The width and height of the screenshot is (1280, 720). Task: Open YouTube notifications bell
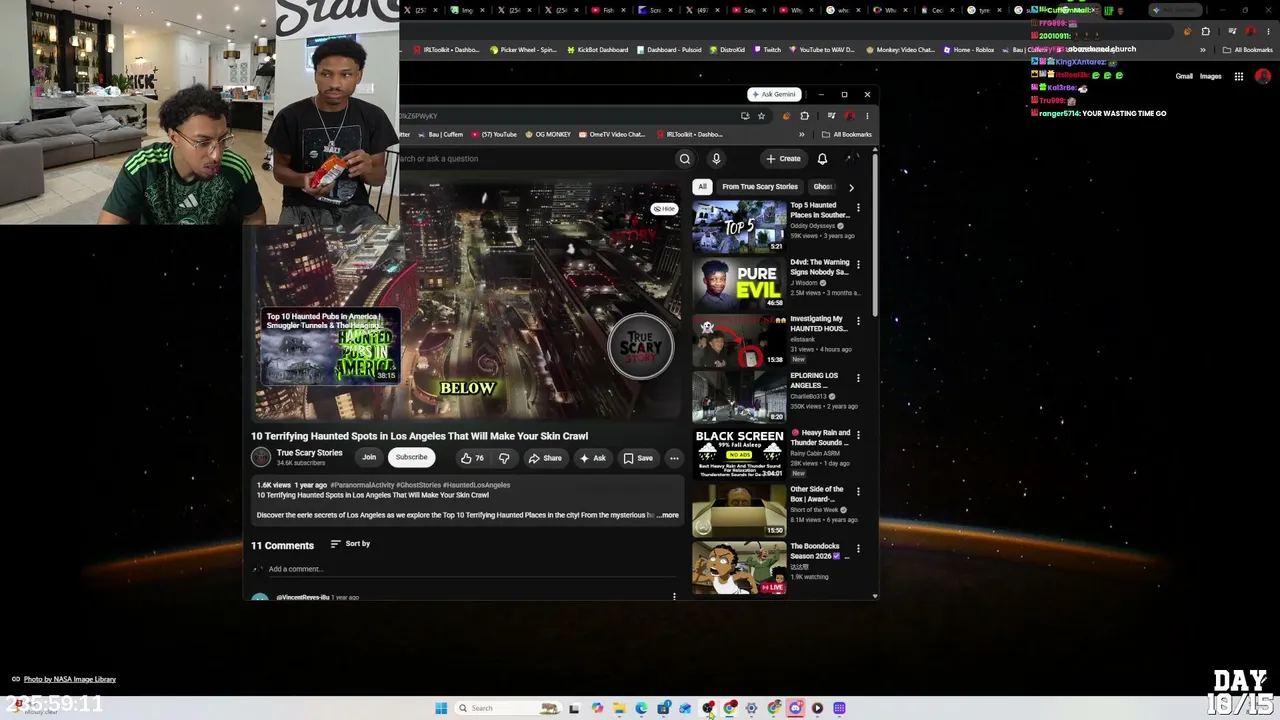pos(822,159)
